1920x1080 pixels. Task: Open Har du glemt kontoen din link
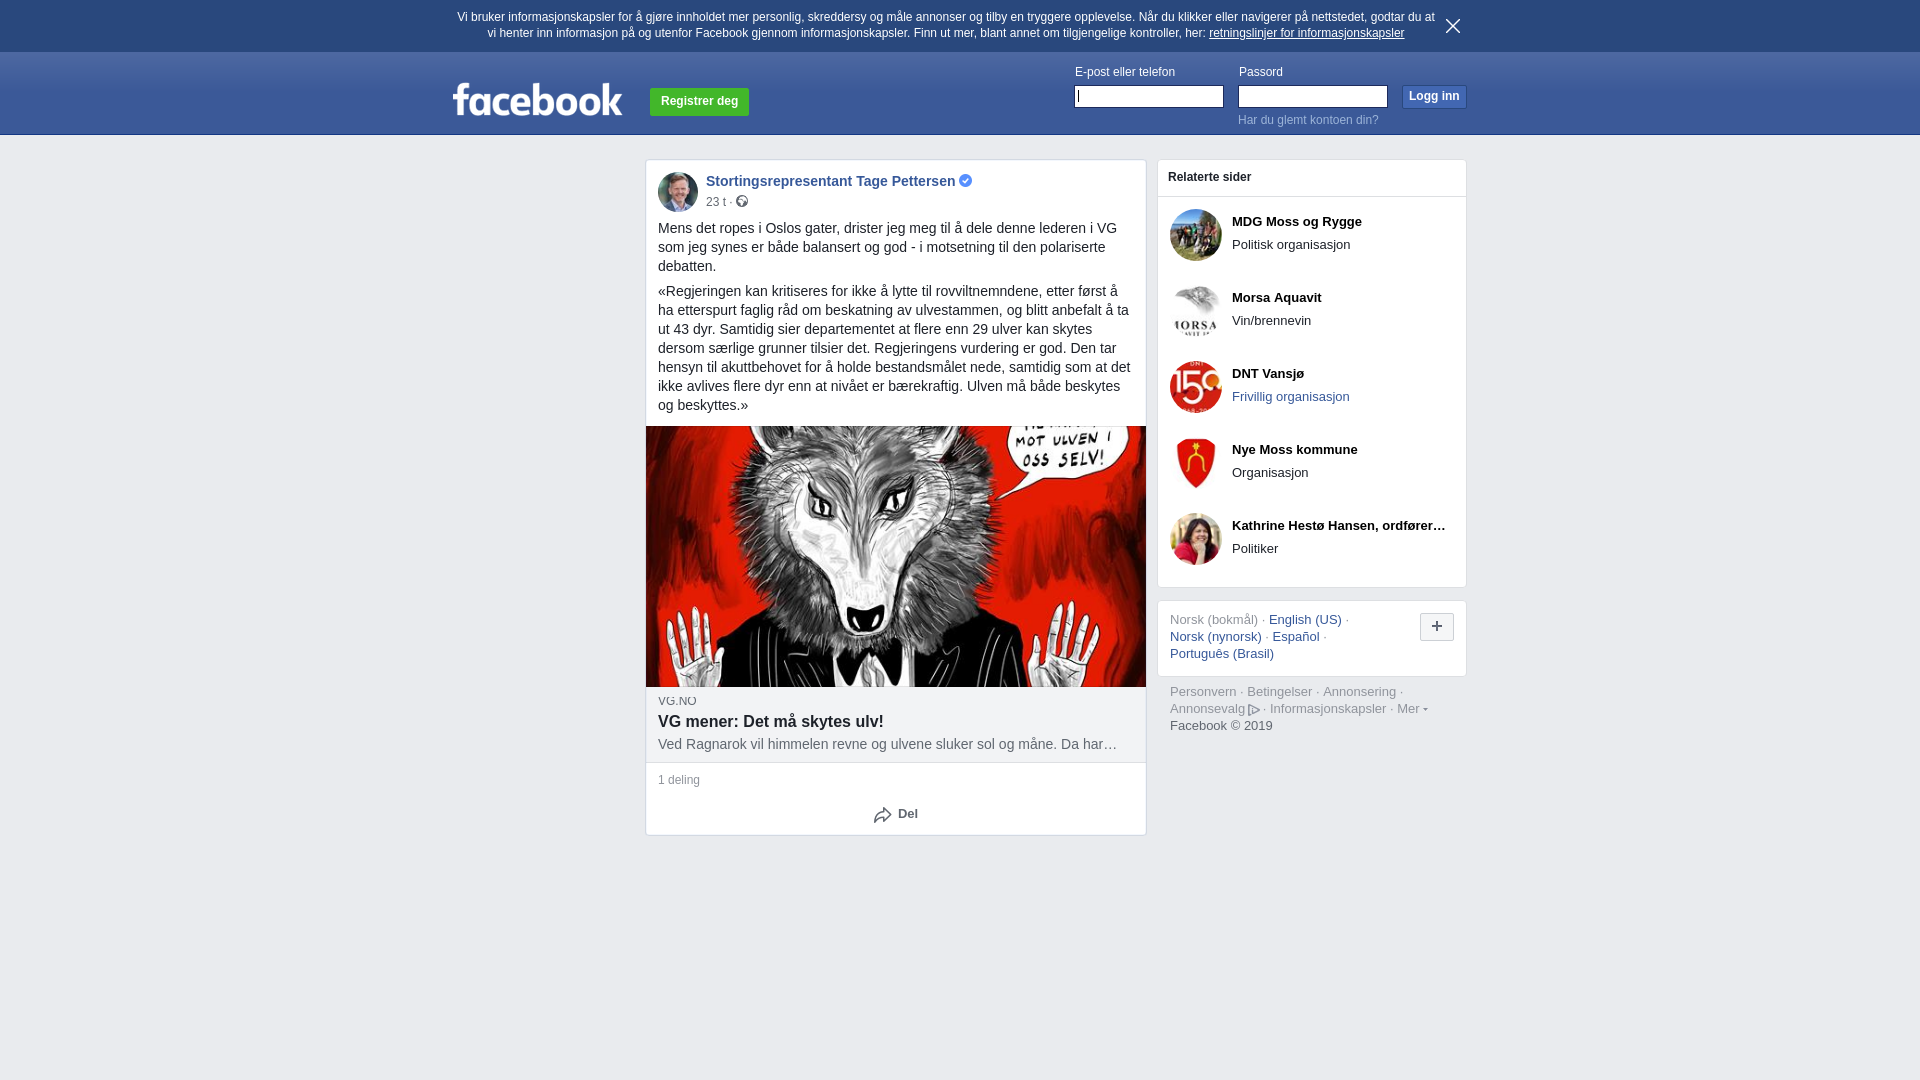[1308, 120]
